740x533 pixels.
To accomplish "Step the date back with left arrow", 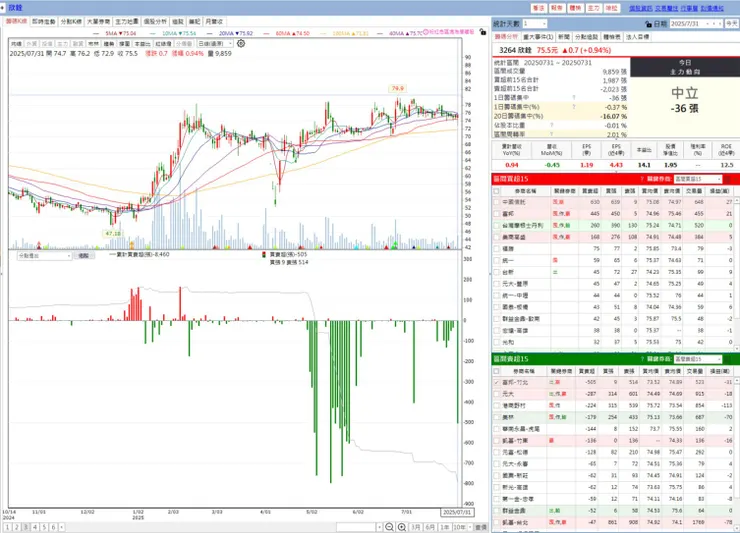I will [x=713, y=24].
